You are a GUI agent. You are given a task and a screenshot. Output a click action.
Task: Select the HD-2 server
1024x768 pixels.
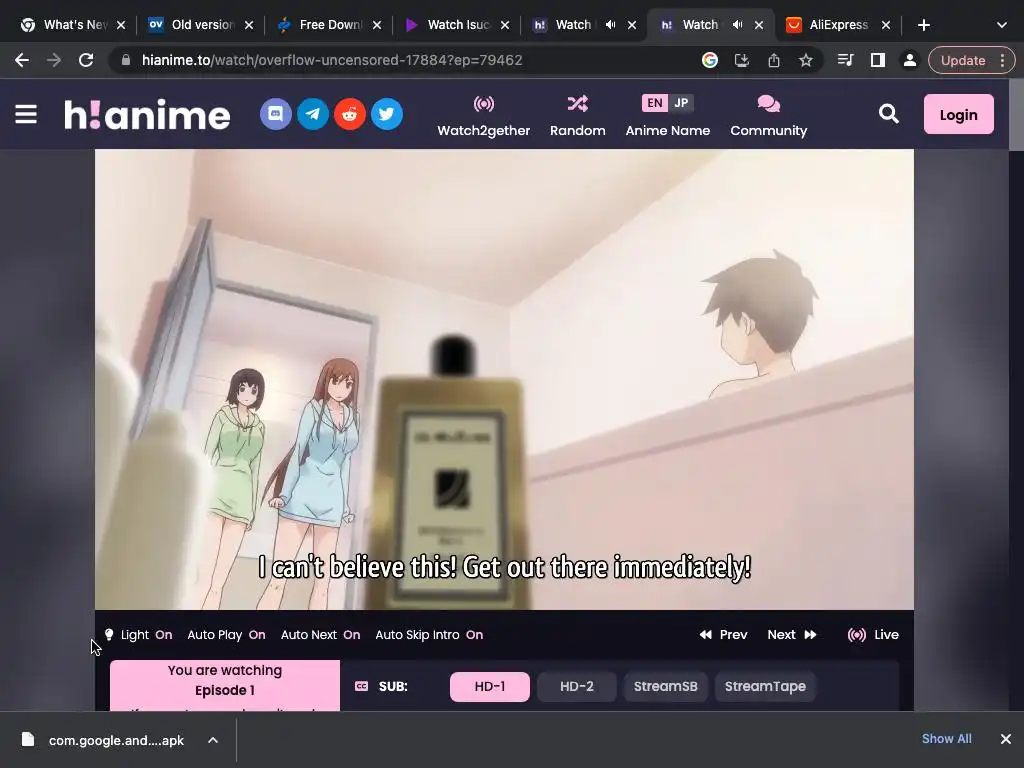[x=577, y=686]
